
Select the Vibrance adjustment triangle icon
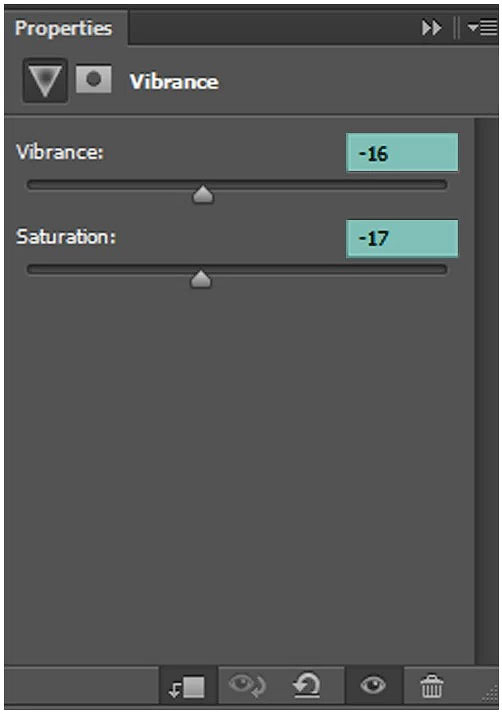[x=45, y=80]
